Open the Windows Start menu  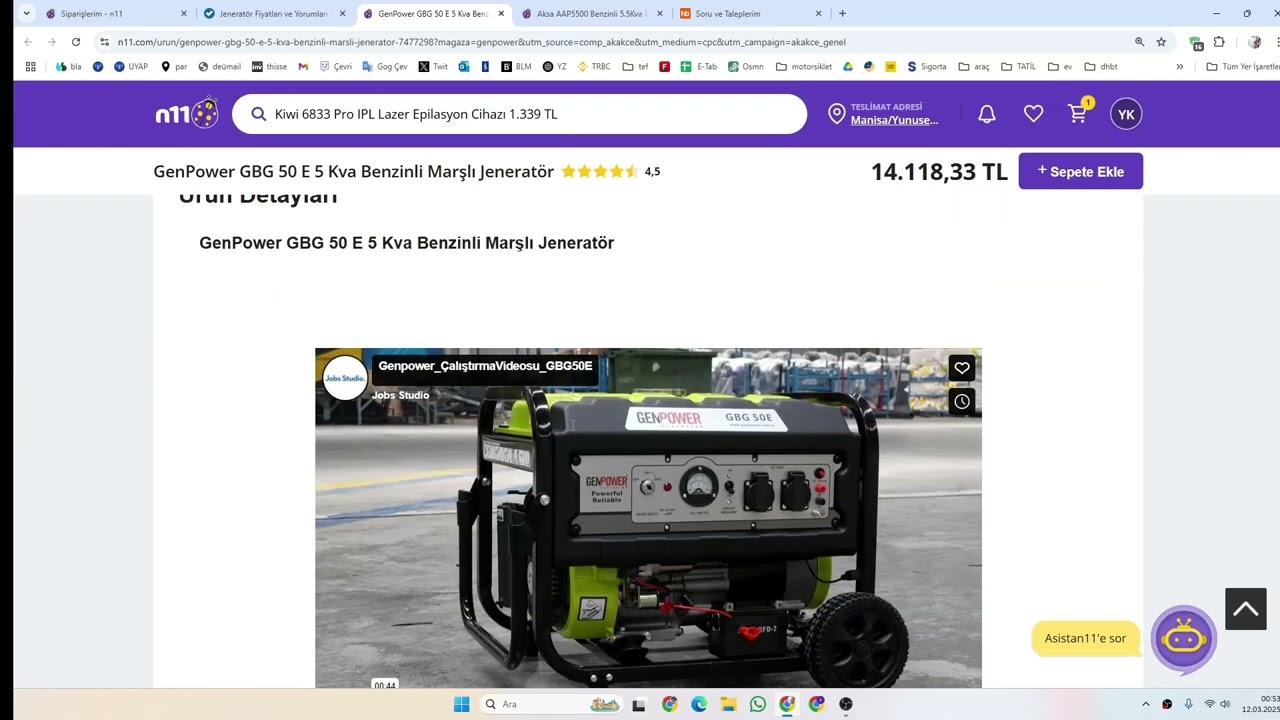tap(461, 704)
